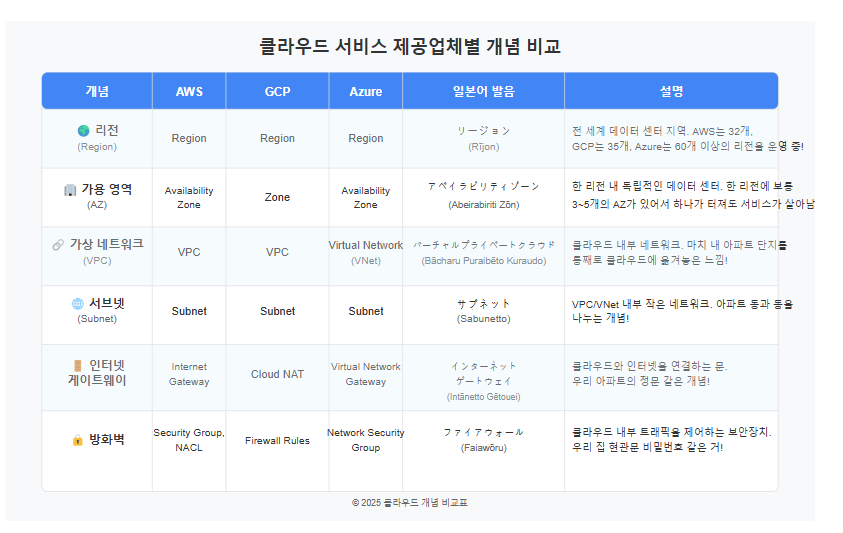The height and width of the screenshot is (533, 843).
Task: Click the 가용 영역 concept label
Action: pos(106,189)
